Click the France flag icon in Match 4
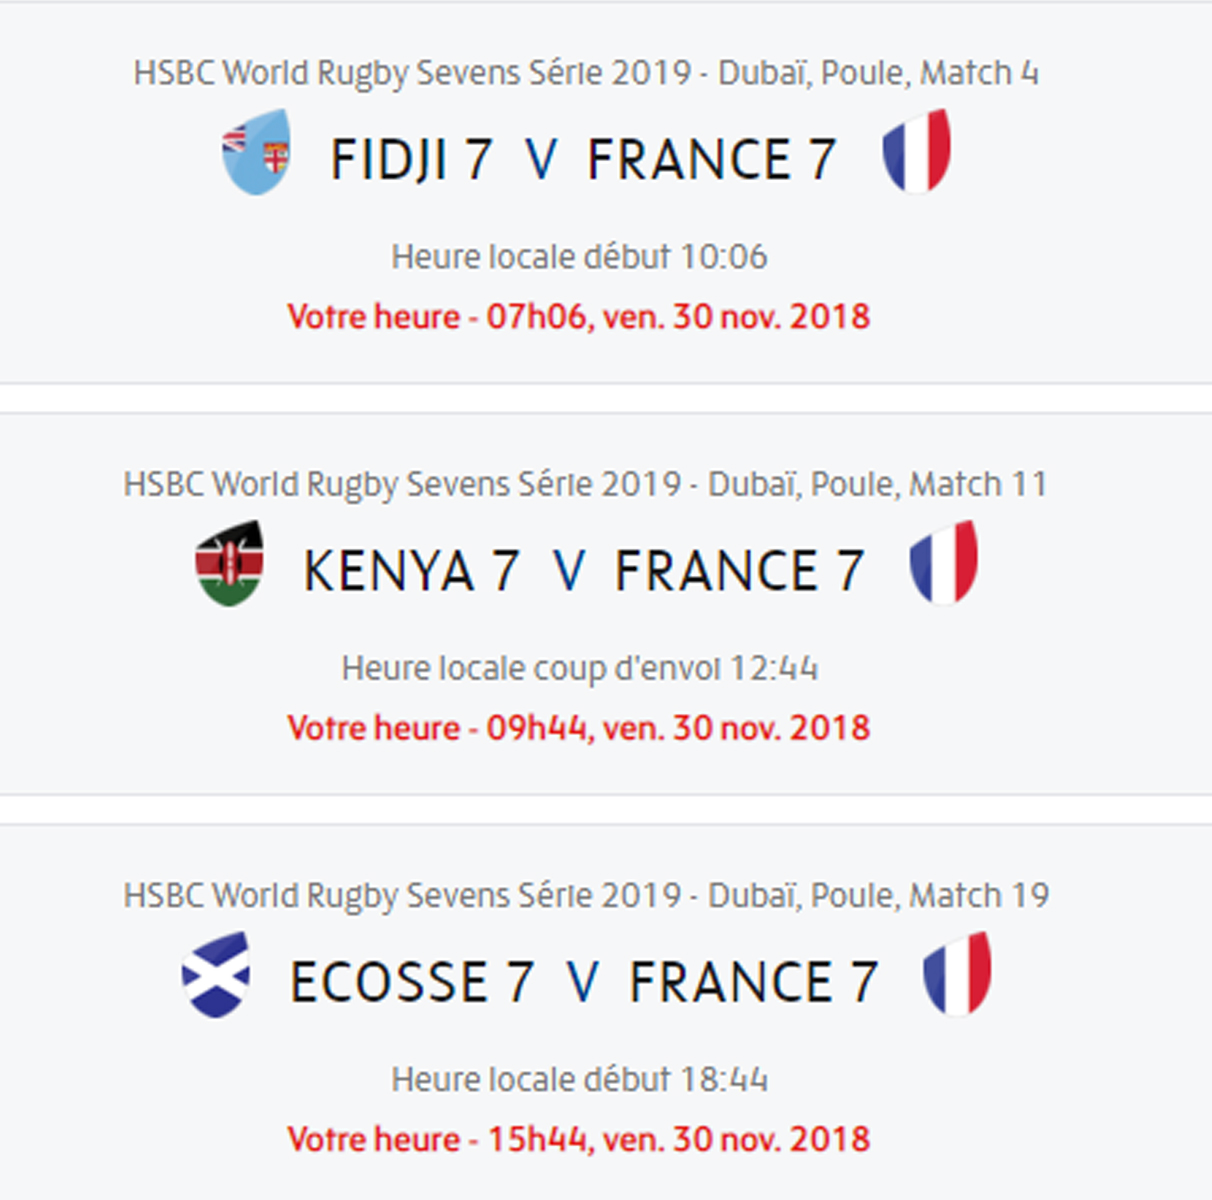1212x1200 pixels. click(x=917, y=151)
